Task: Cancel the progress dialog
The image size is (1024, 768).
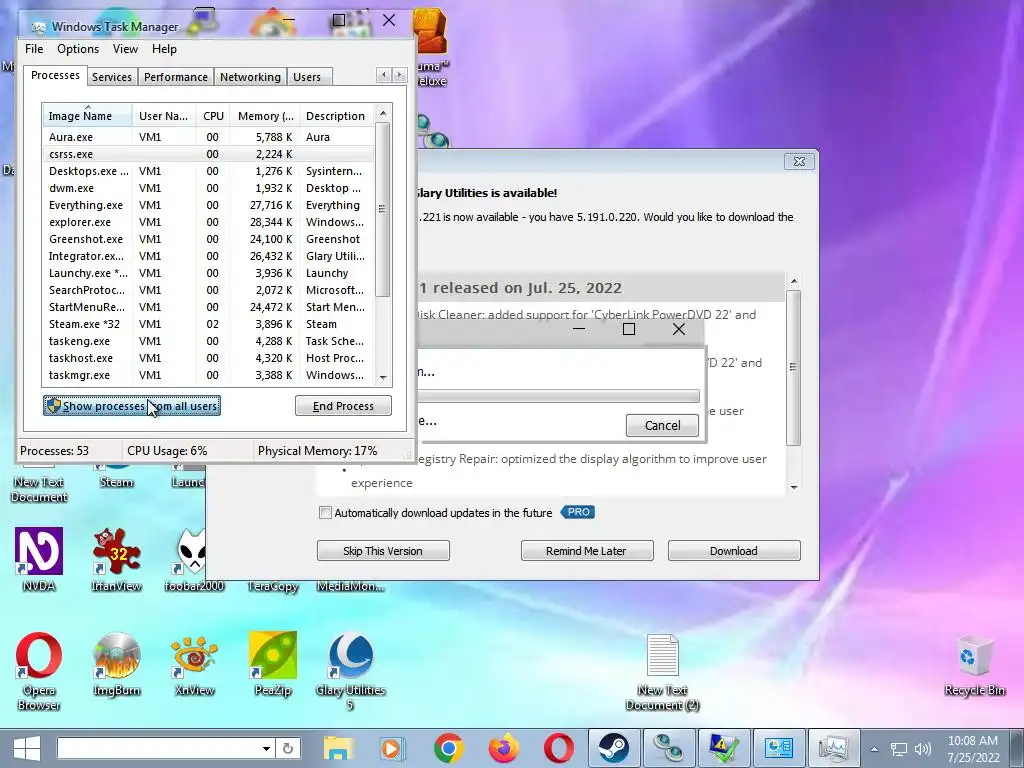Action: pyautogui.click(x=662, y=425)
